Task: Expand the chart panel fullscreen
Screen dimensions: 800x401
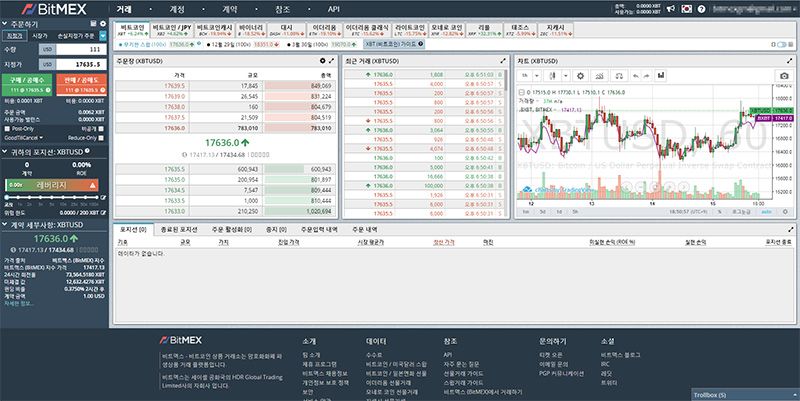Action: [790, 61]
